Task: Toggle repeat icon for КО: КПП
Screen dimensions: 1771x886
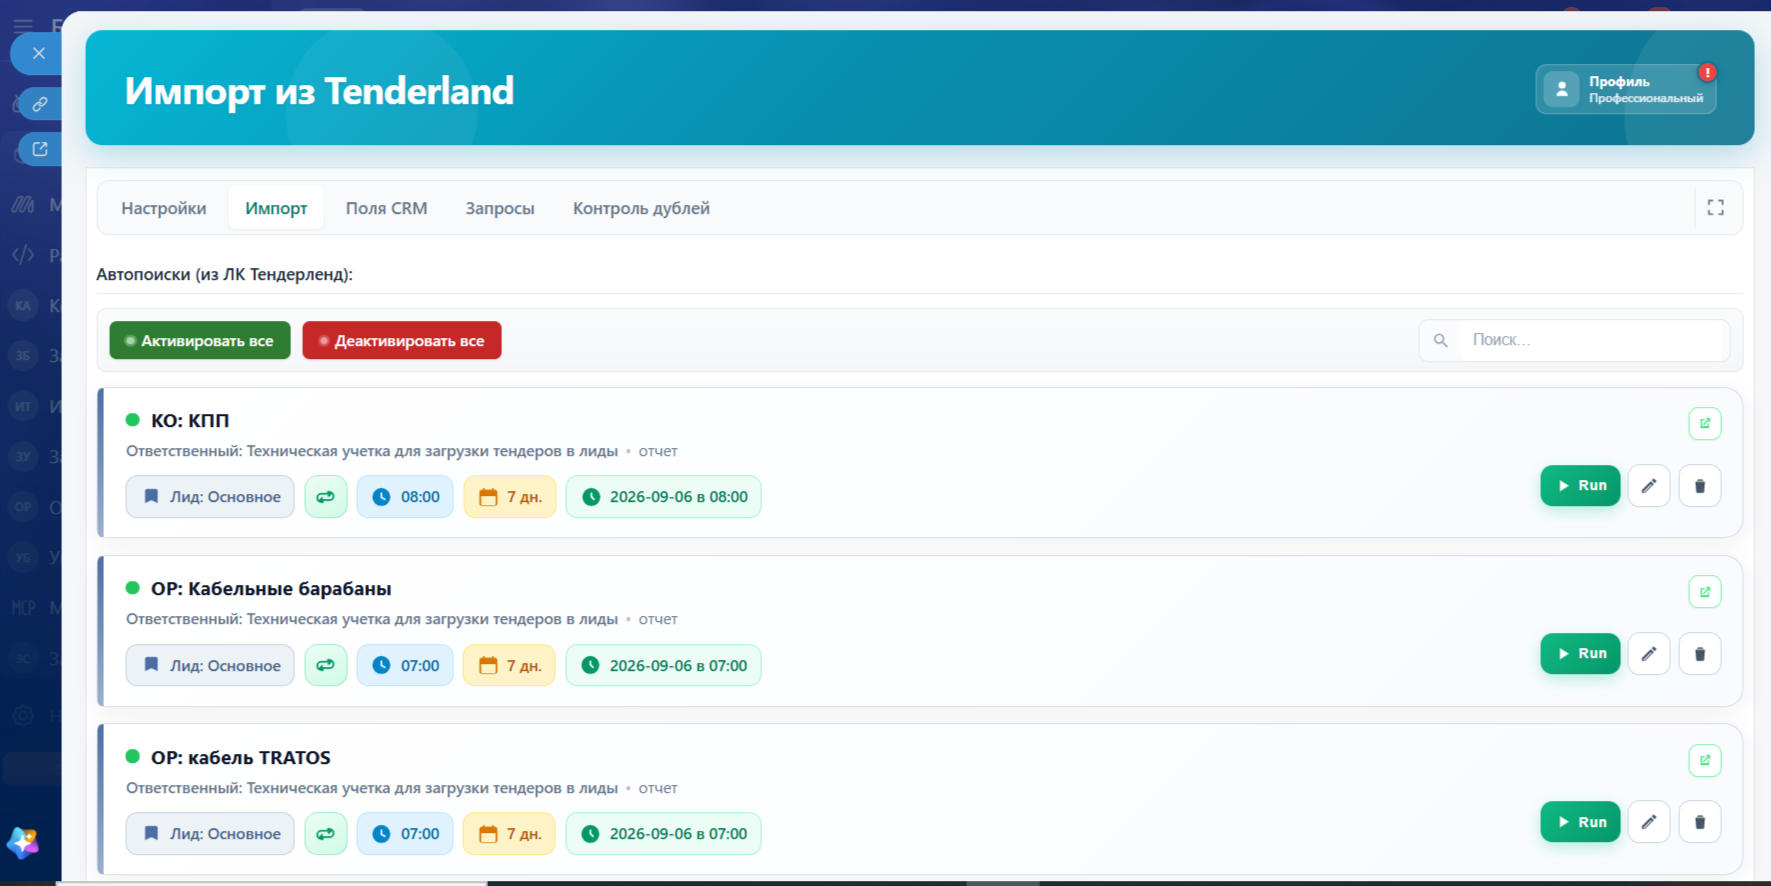Action: coord(325,497)
